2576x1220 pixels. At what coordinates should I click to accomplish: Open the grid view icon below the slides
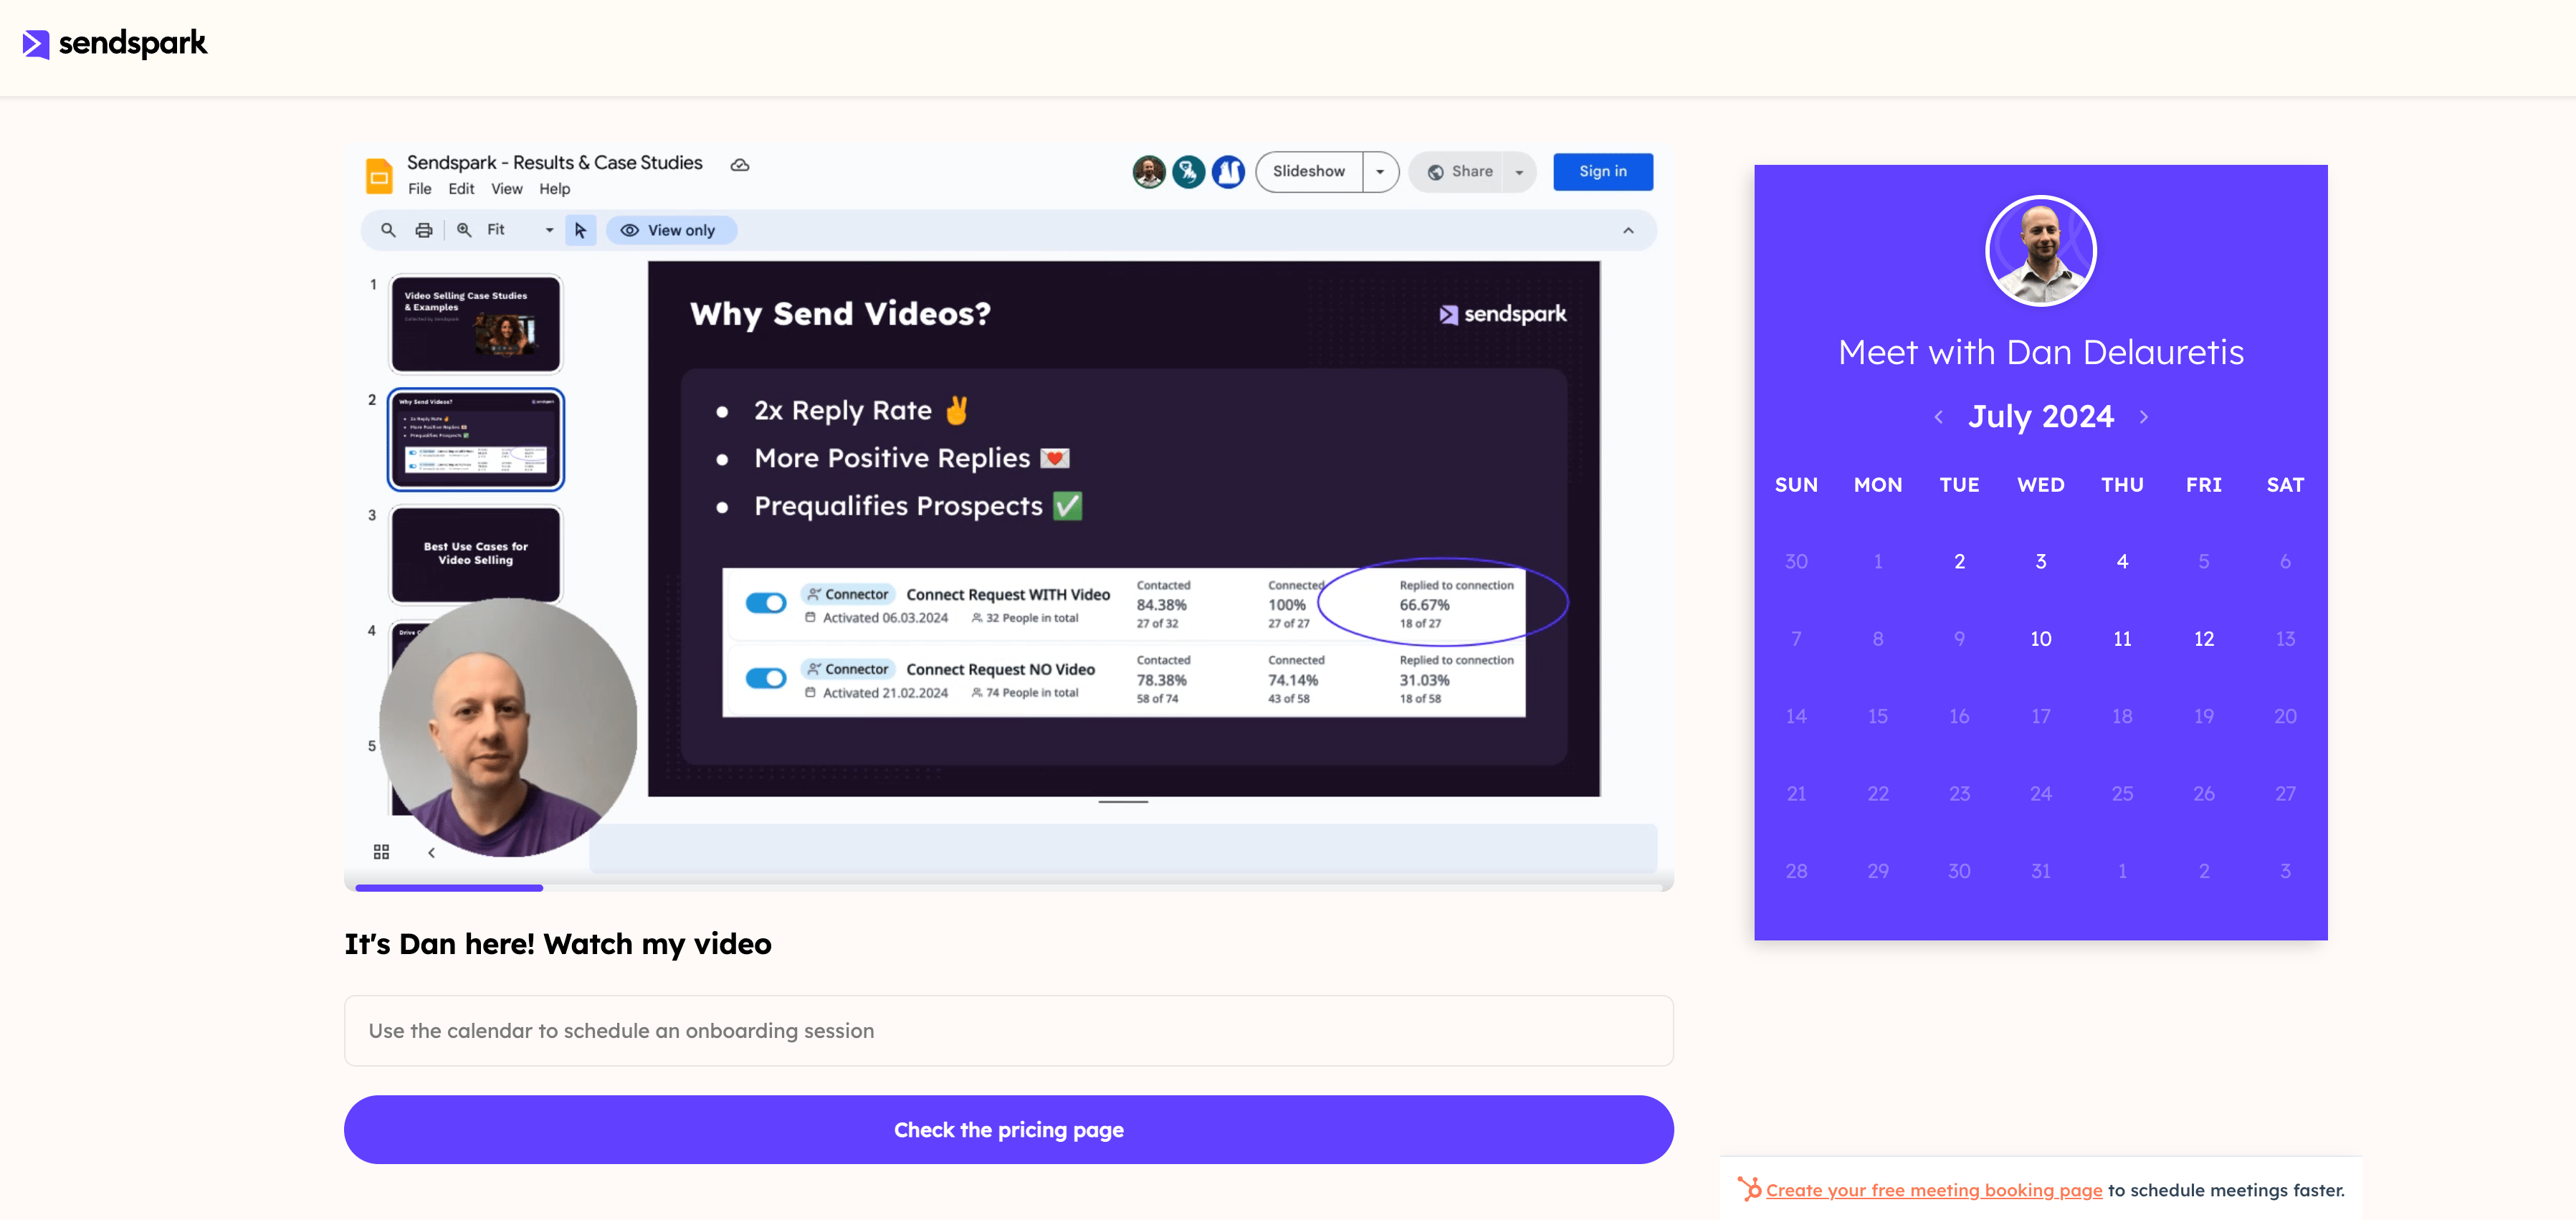(x=381, y=852)
